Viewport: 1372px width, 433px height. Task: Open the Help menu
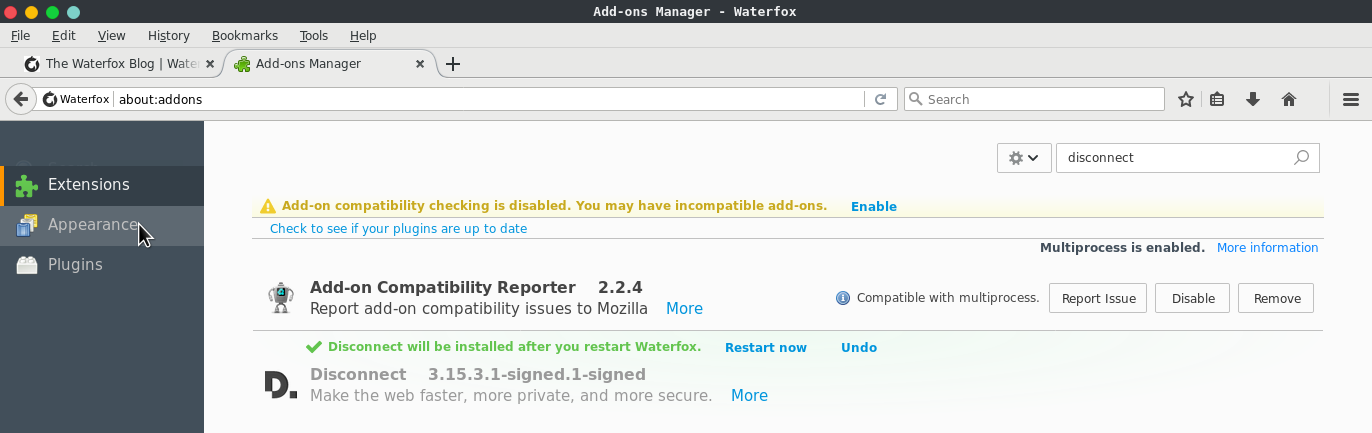363,35
